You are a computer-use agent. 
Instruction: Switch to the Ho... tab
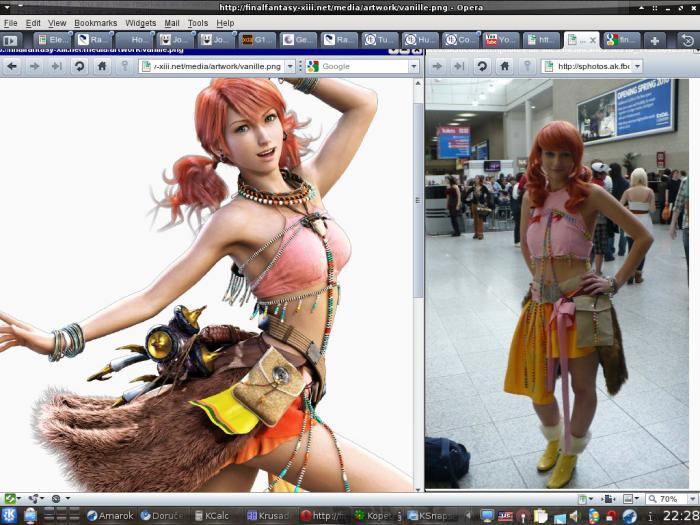(135, 40)
